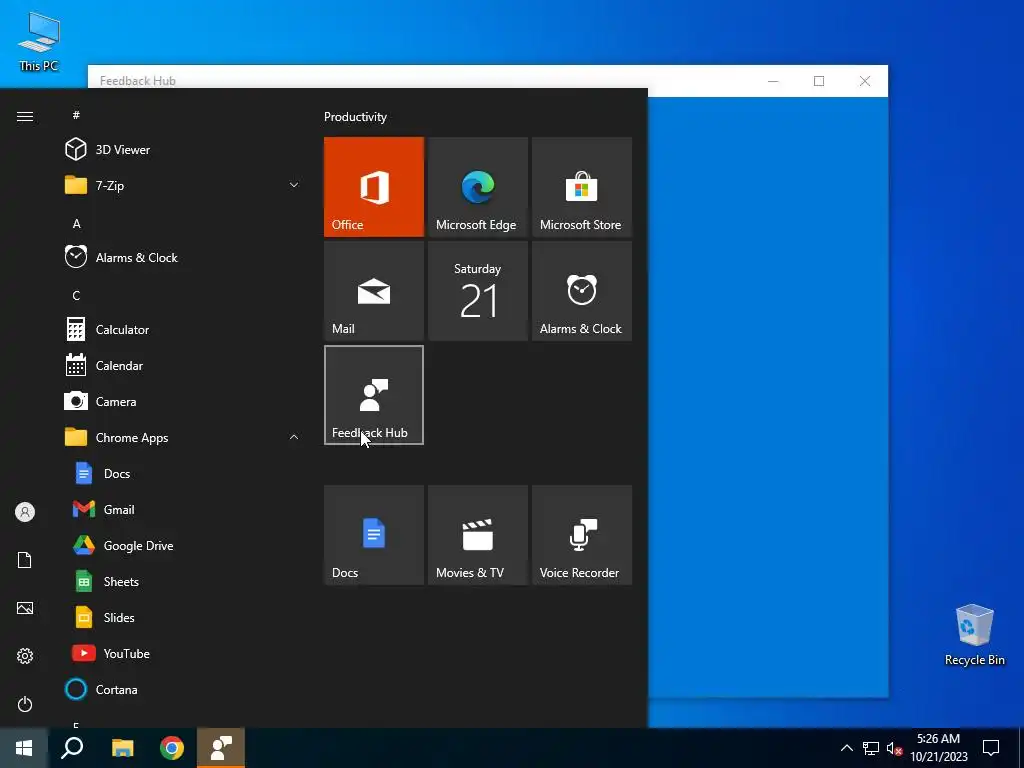The height and width of the screenshot is (768, 1024).
Task: Click the Office tile
Action: click(374, 187)
